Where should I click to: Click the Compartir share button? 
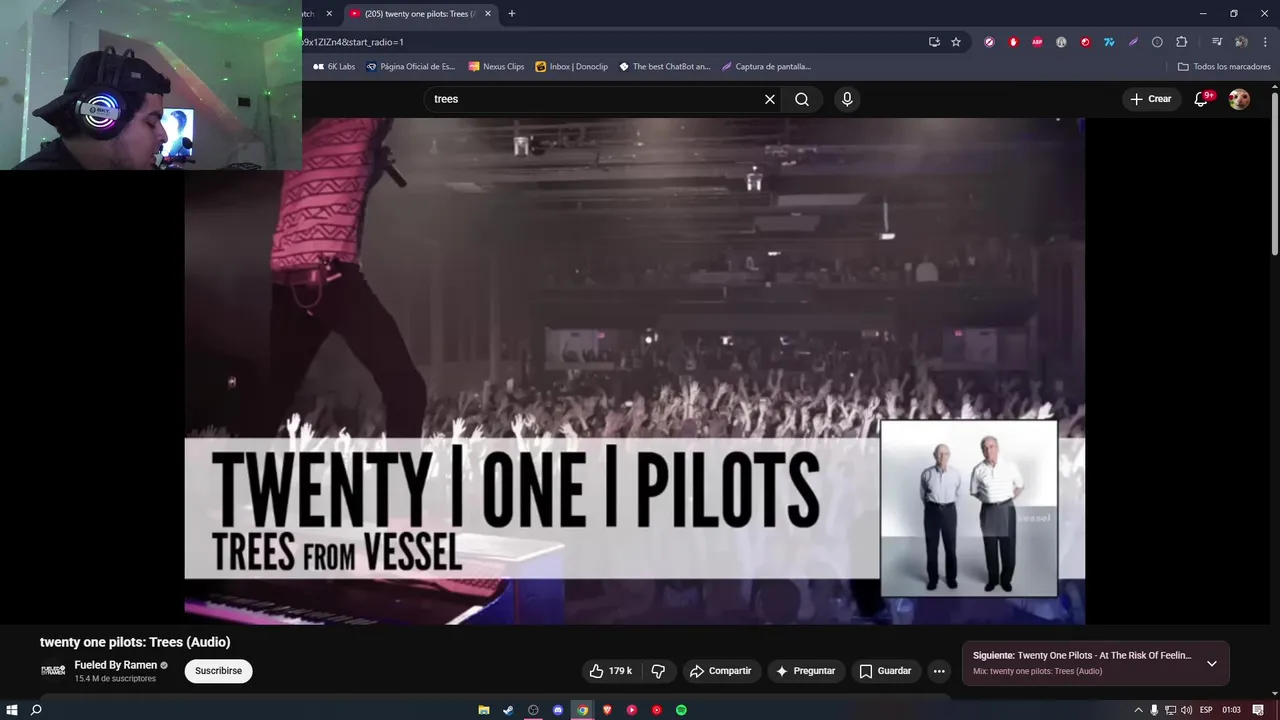720,671
